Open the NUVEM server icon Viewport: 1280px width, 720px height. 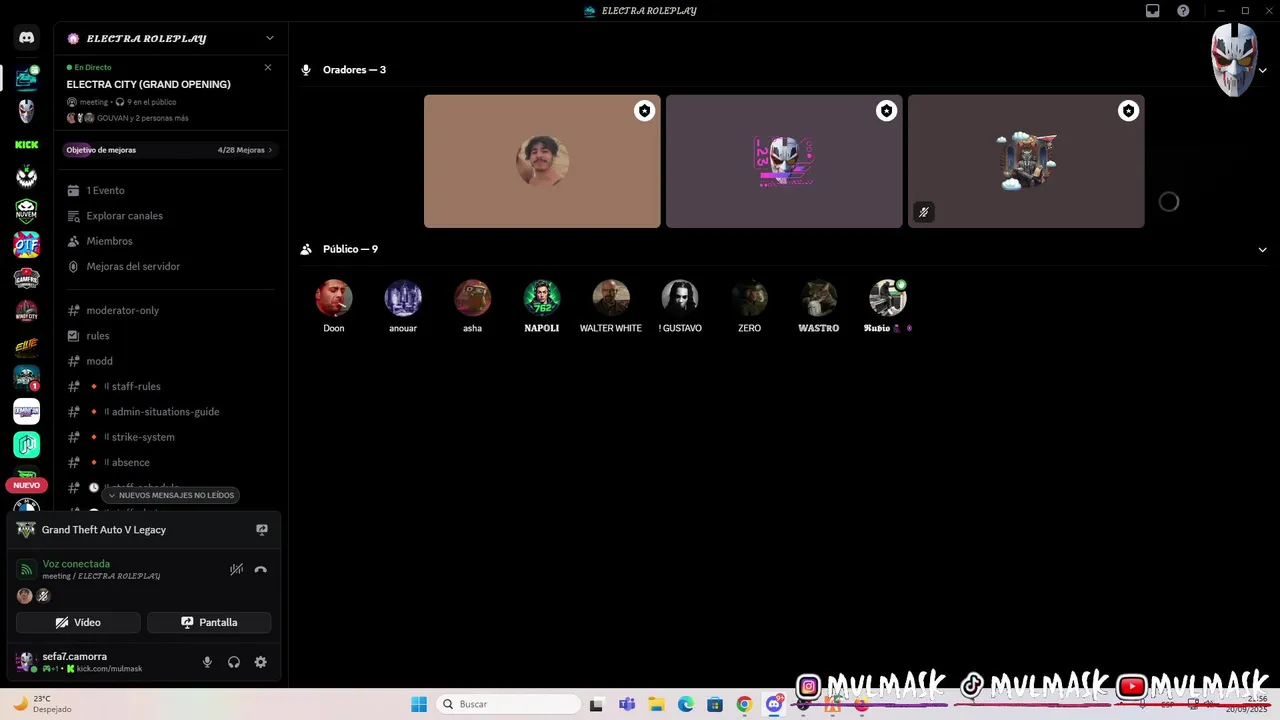point(27,211)
